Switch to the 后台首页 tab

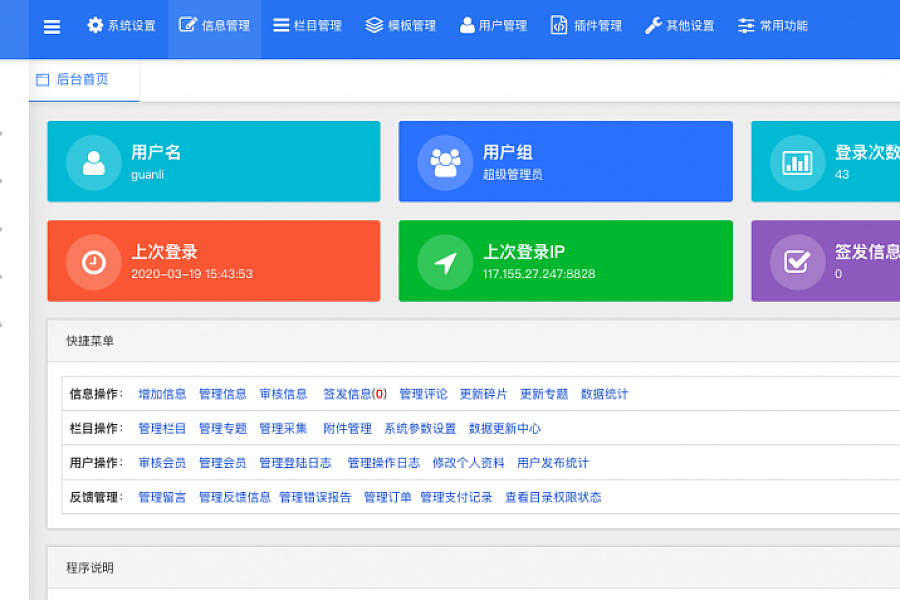tap(84, 80)
